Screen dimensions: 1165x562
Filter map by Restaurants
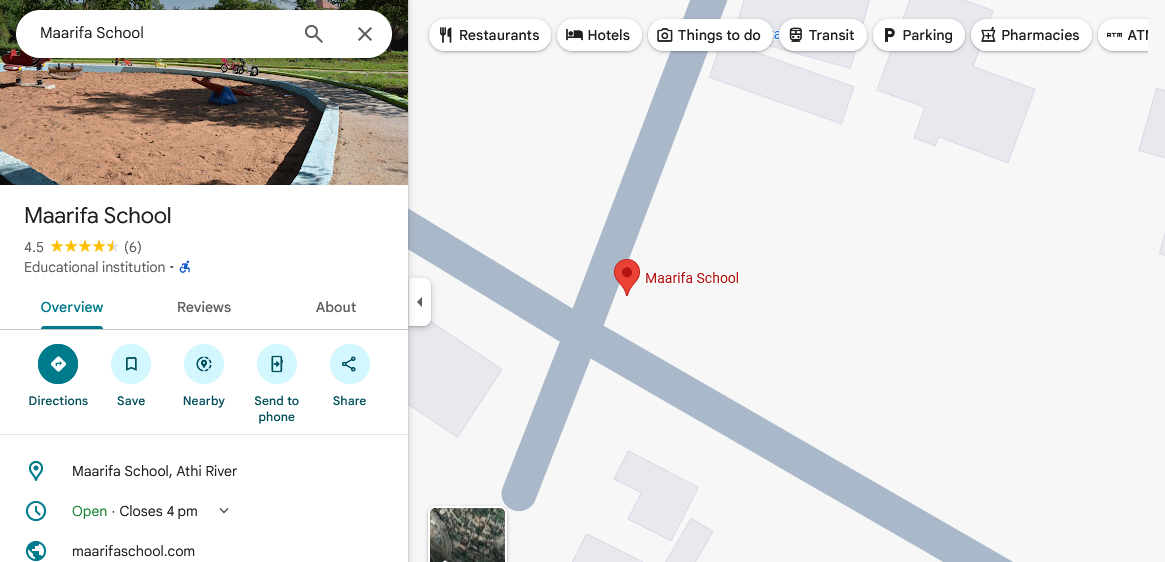point(489,35)
